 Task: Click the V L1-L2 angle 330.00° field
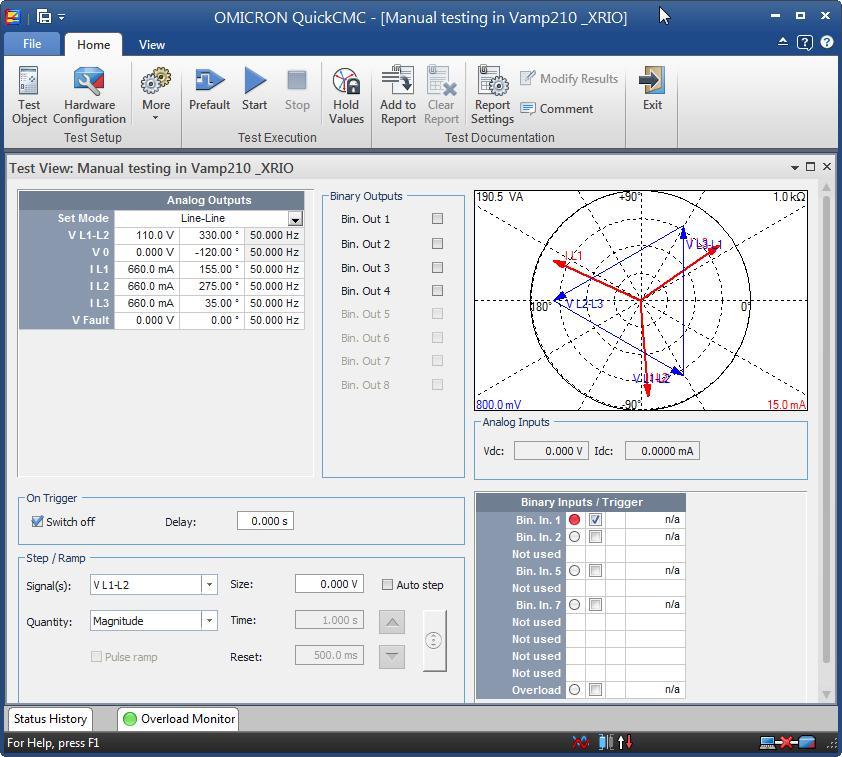tap(212, 235)
